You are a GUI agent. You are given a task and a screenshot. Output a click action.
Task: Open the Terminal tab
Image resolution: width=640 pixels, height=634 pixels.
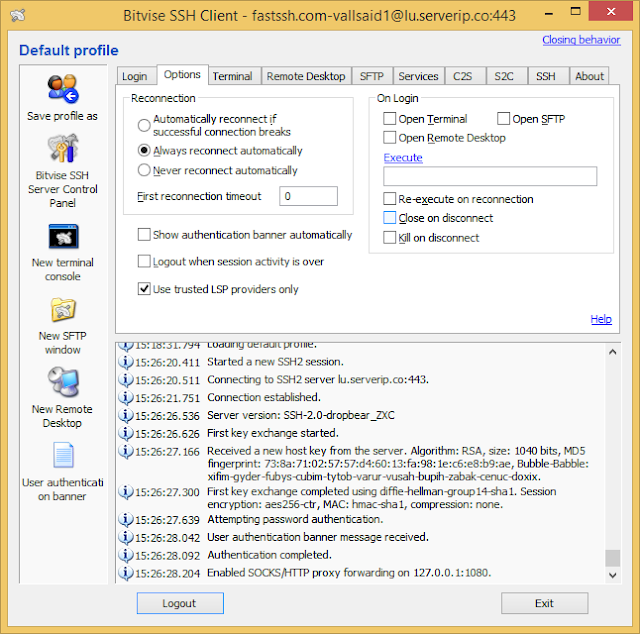coord(232,76)
